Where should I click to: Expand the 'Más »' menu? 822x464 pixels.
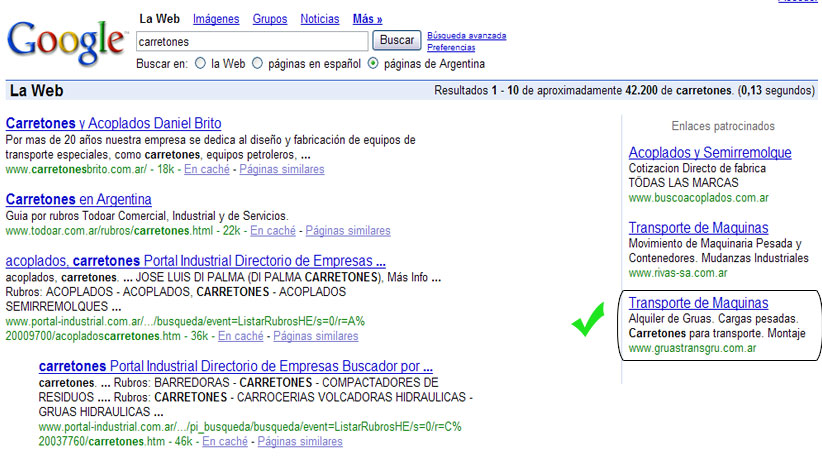click(x=367, y=19)
